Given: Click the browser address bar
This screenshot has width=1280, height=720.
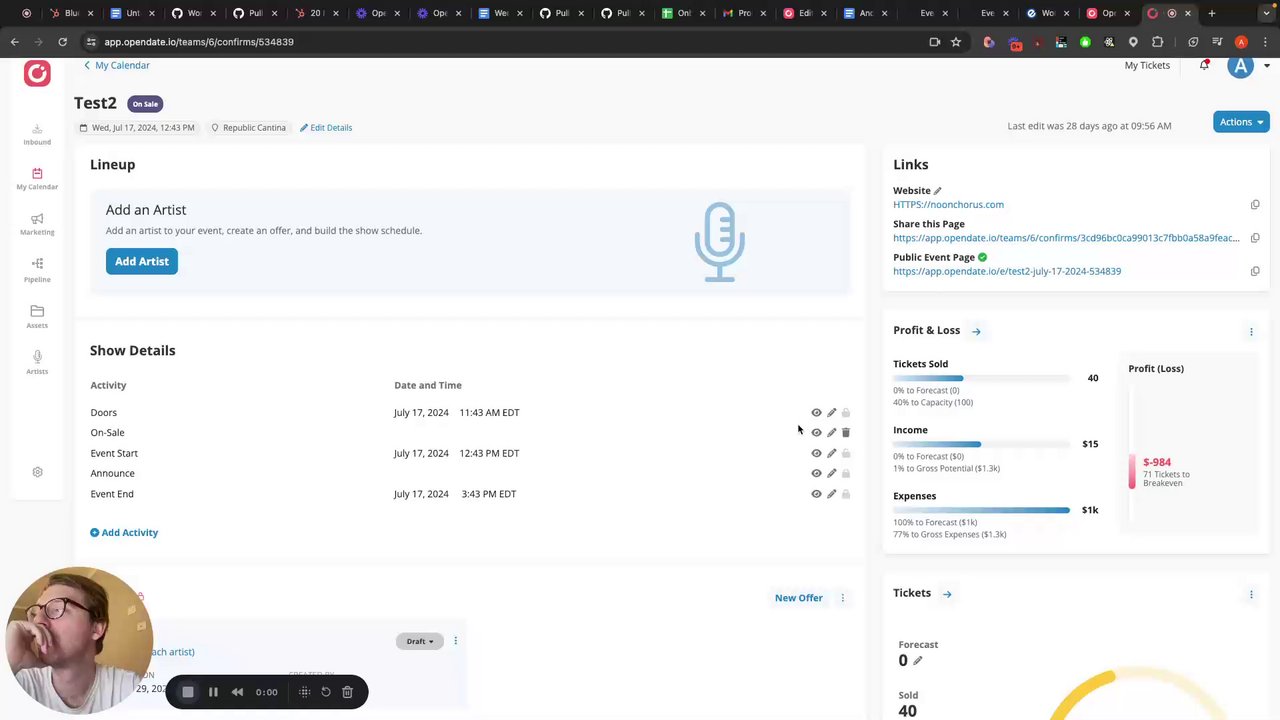Looking at the screenshot, I should [x=500, y=42].
